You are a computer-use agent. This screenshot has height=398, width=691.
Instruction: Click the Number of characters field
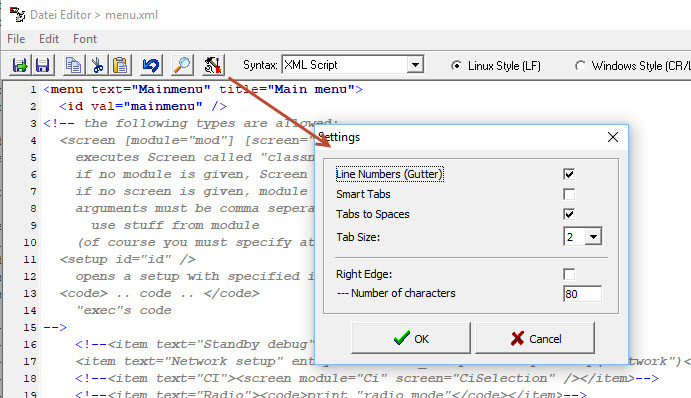point(582,294)
